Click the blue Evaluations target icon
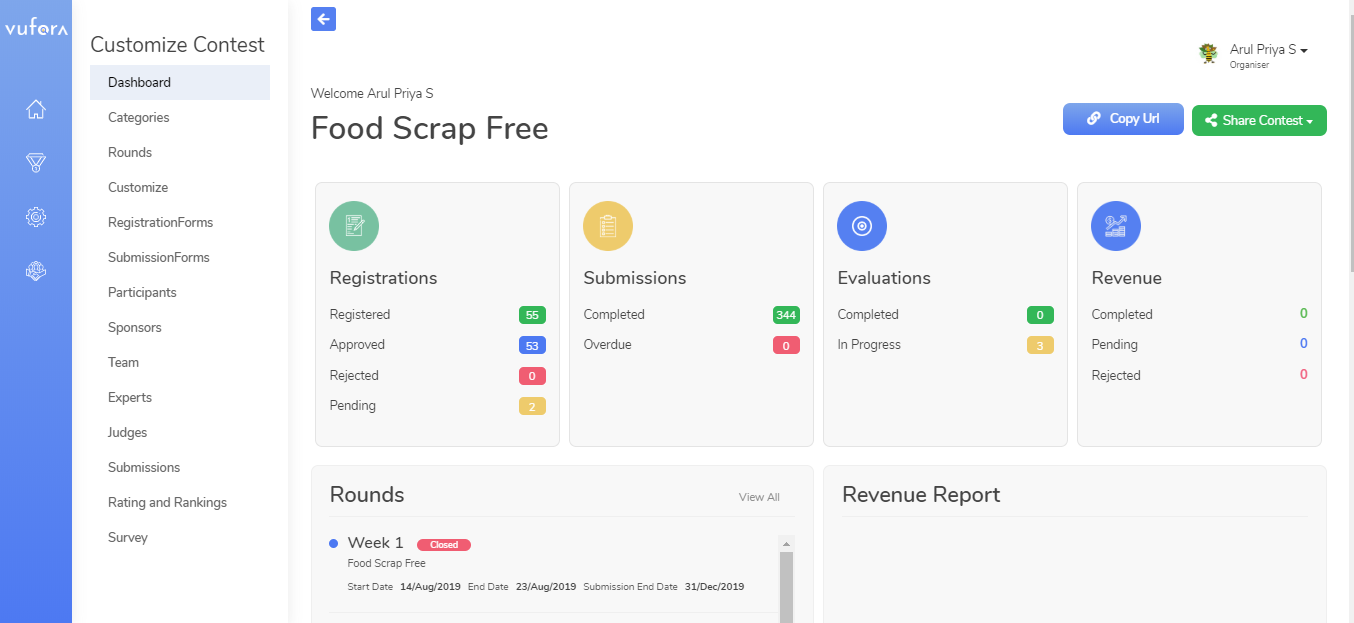1354x623 pixels. tap(862, 226)
